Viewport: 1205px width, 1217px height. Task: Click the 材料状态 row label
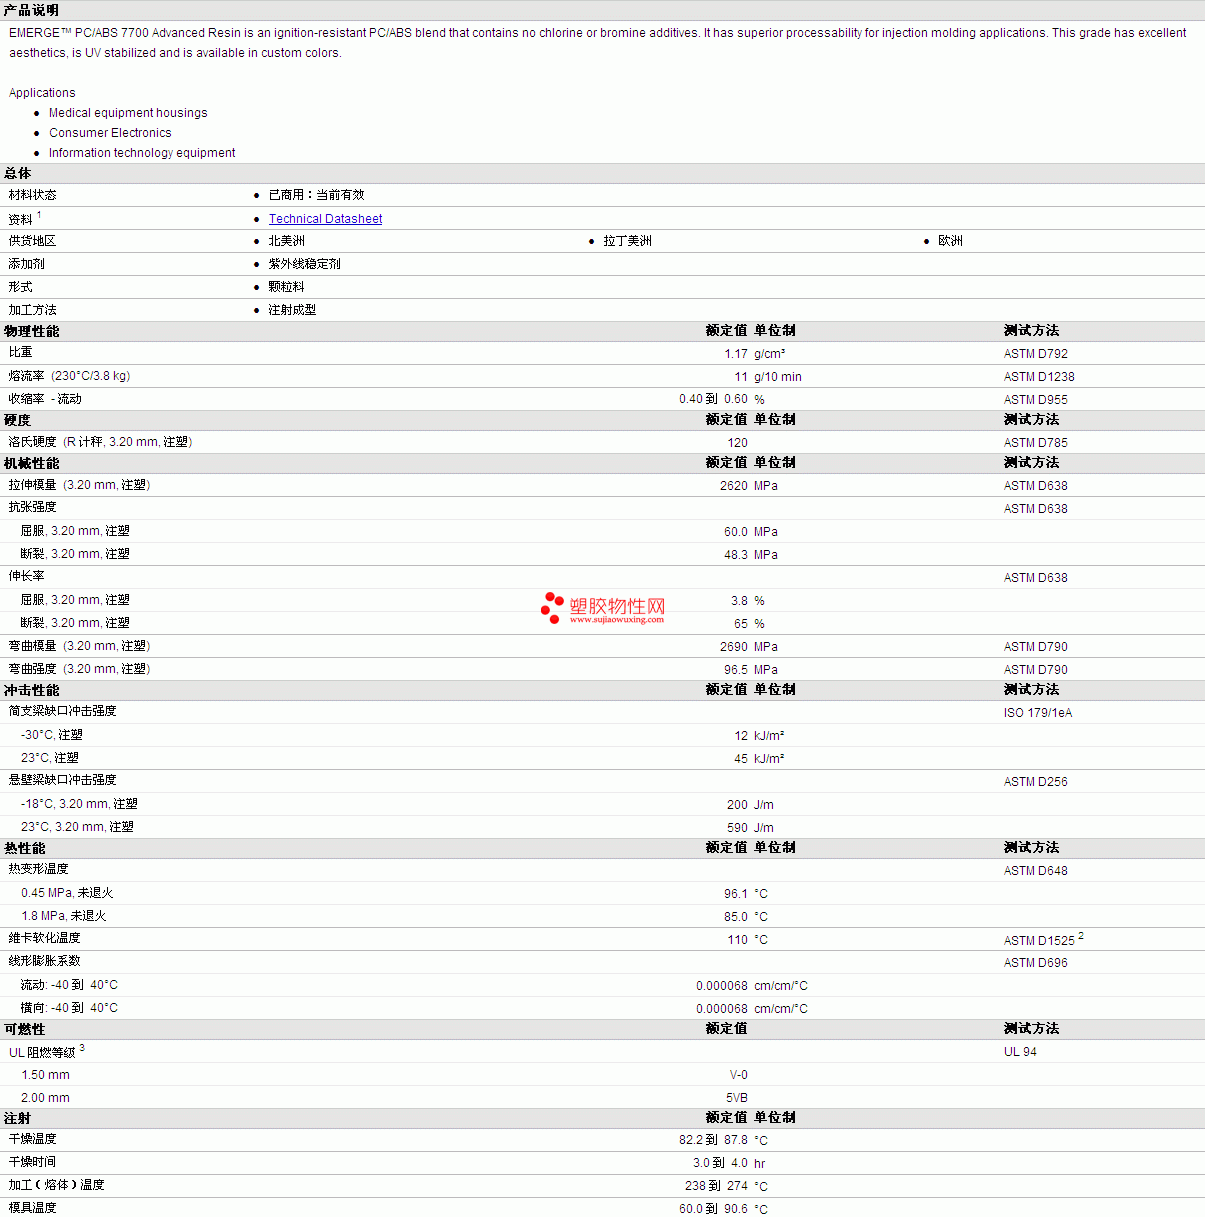tap(32, 195)
